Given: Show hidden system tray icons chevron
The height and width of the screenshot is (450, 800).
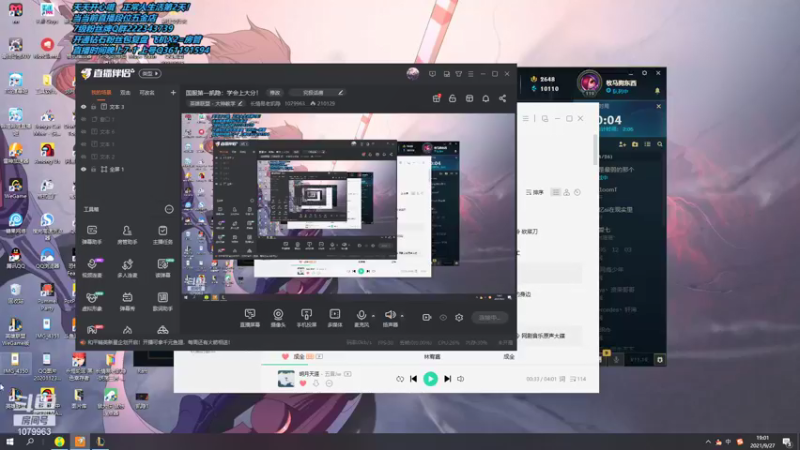Looking at the screenshot, I should pyautogui.click(x=708, y=442).
